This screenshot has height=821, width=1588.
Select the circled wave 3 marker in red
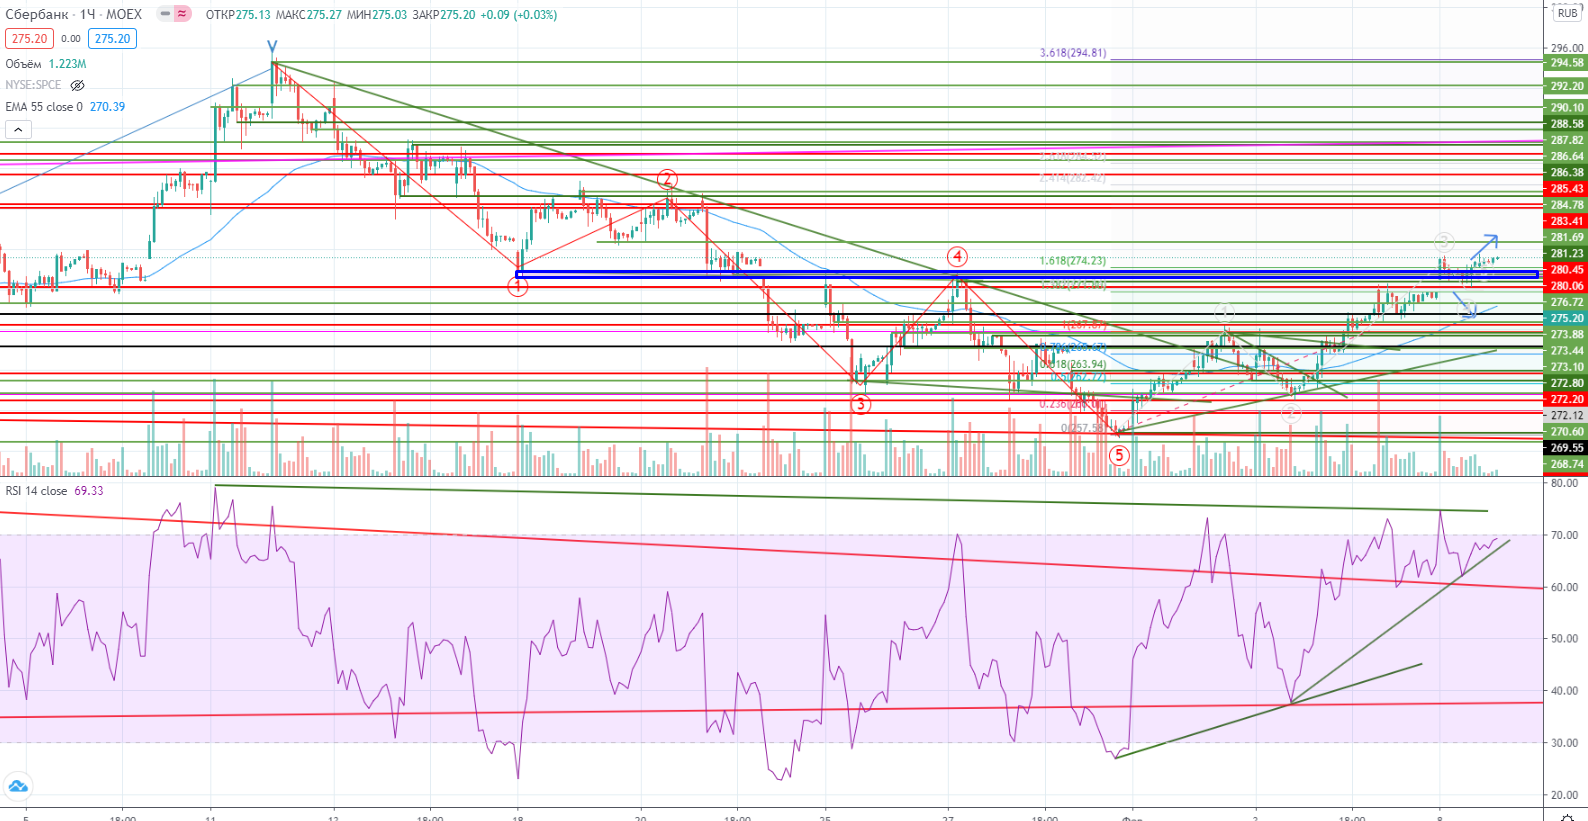coord(860,404)
